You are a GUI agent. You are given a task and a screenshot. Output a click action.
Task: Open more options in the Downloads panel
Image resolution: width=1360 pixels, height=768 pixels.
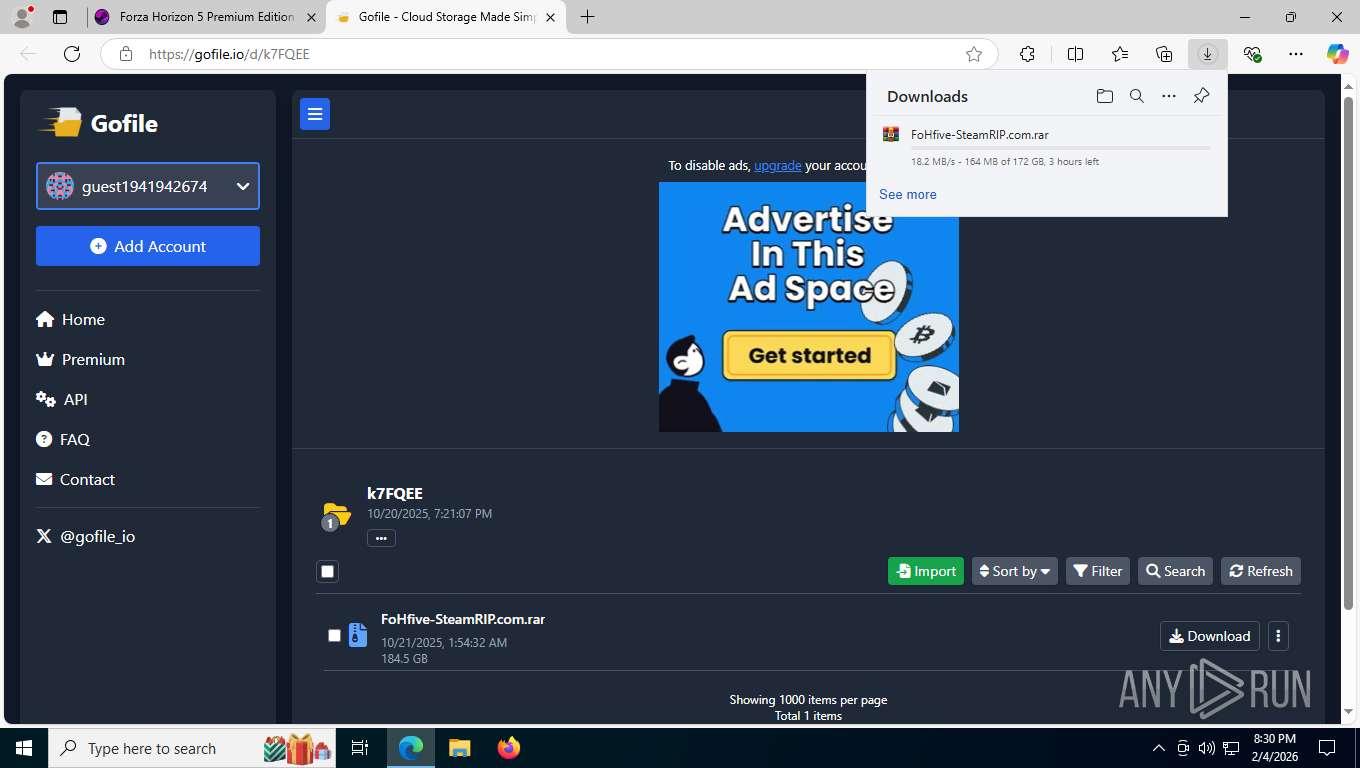[x=1168, y=96]
